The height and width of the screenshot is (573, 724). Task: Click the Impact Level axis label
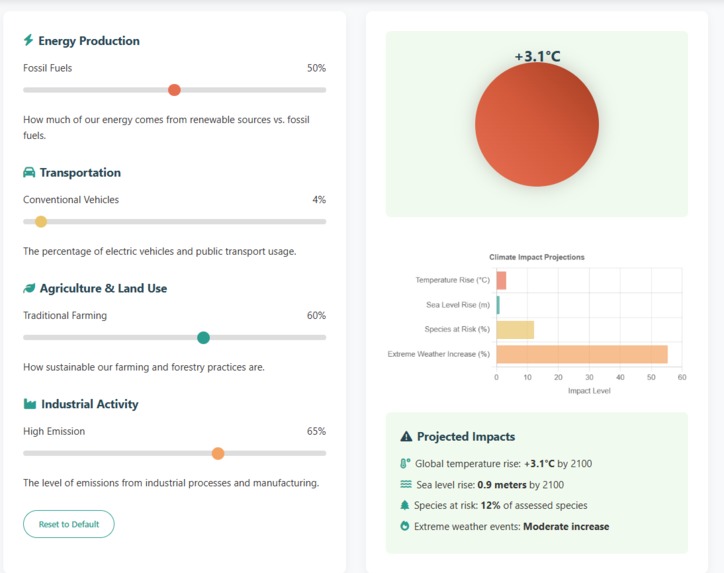coord(589,391)
